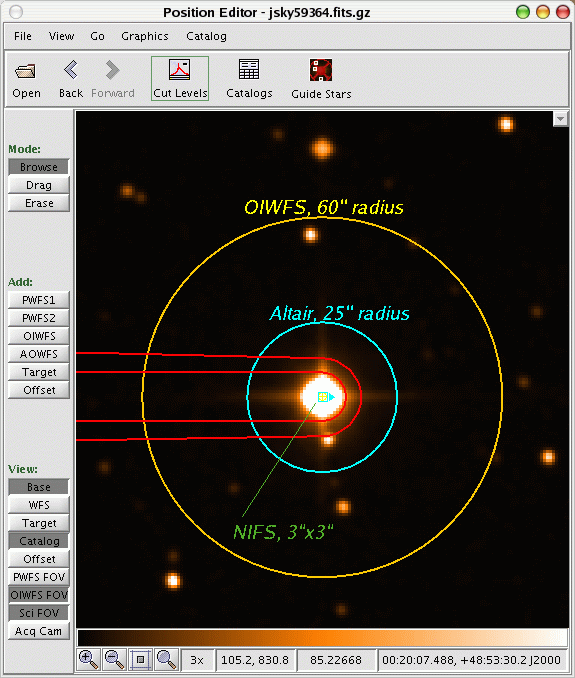Toggle OIWFS FOV display
The image size is (575, 678).
pyautogui.click(x=38, y=595)
